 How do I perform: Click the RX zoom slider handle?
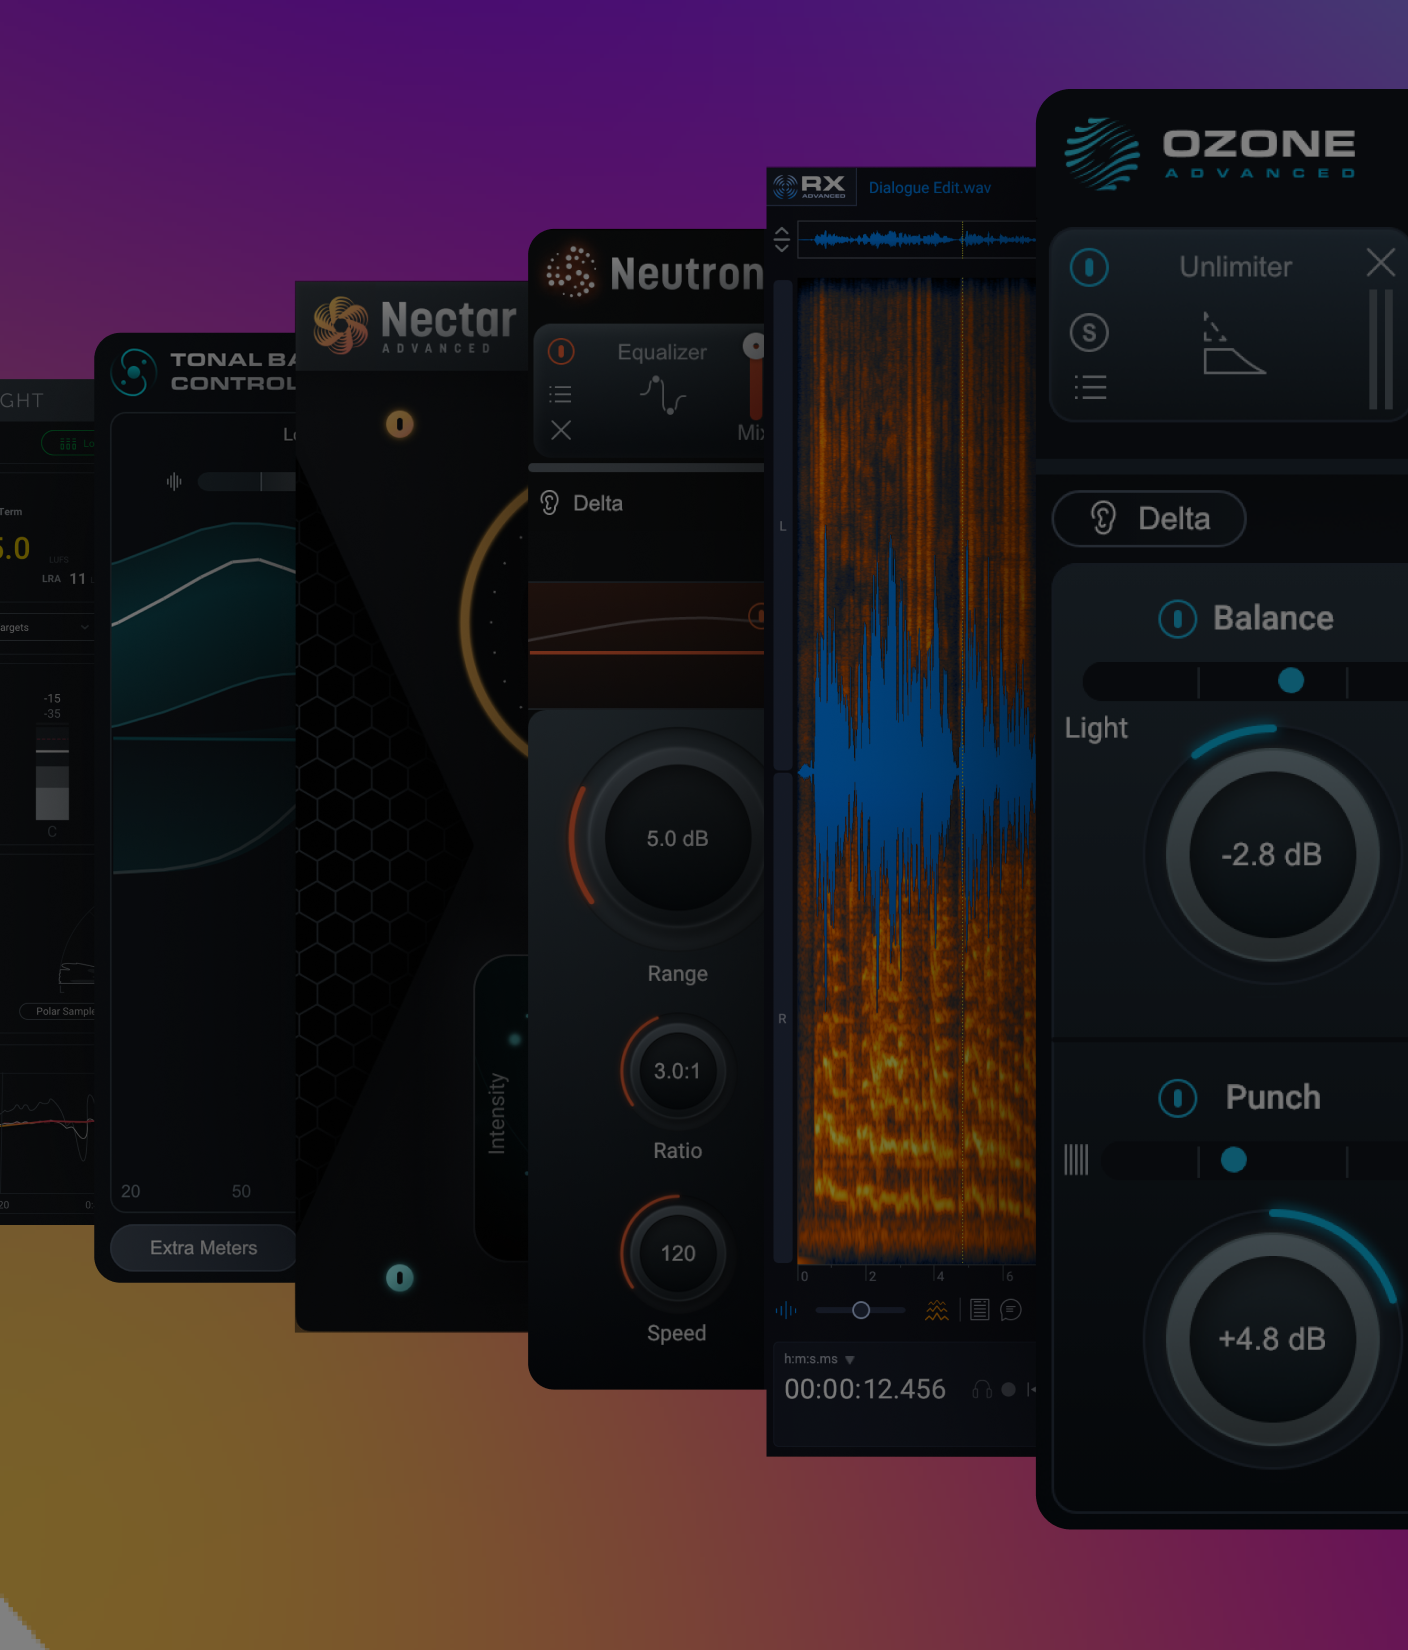pyautogui.click(x=861, y=1310)
